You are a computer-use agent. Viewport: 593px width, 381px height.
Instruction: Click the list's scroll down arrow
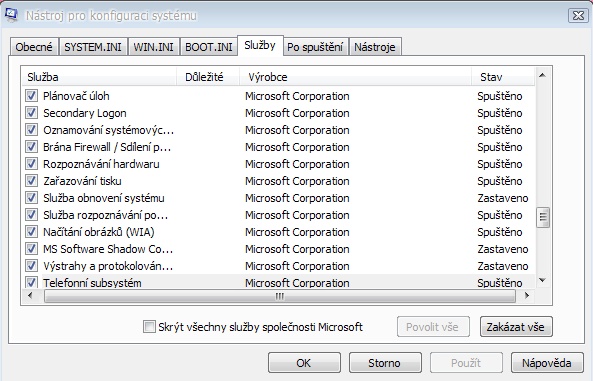tap(542, 280)
